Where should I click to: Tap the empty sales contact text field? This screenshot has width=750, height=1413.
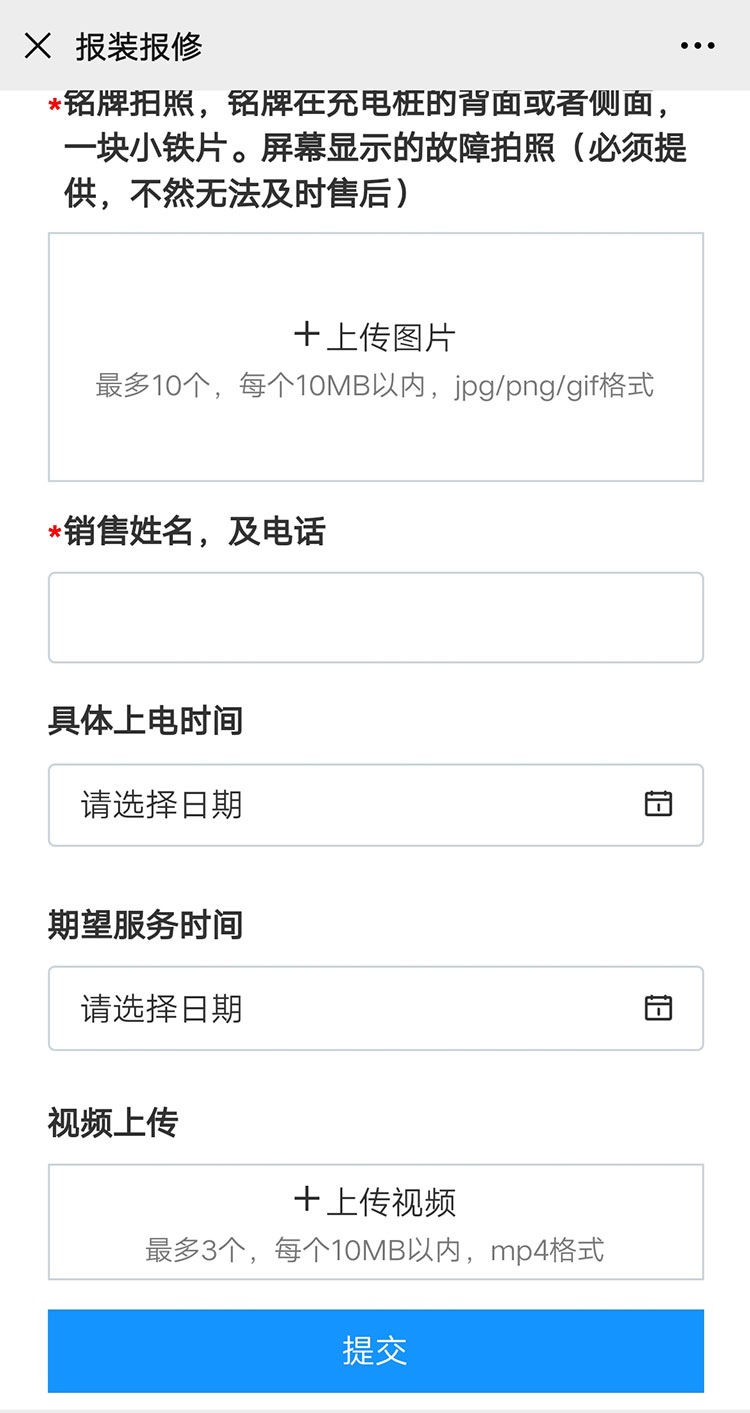[x=375, y=616]
